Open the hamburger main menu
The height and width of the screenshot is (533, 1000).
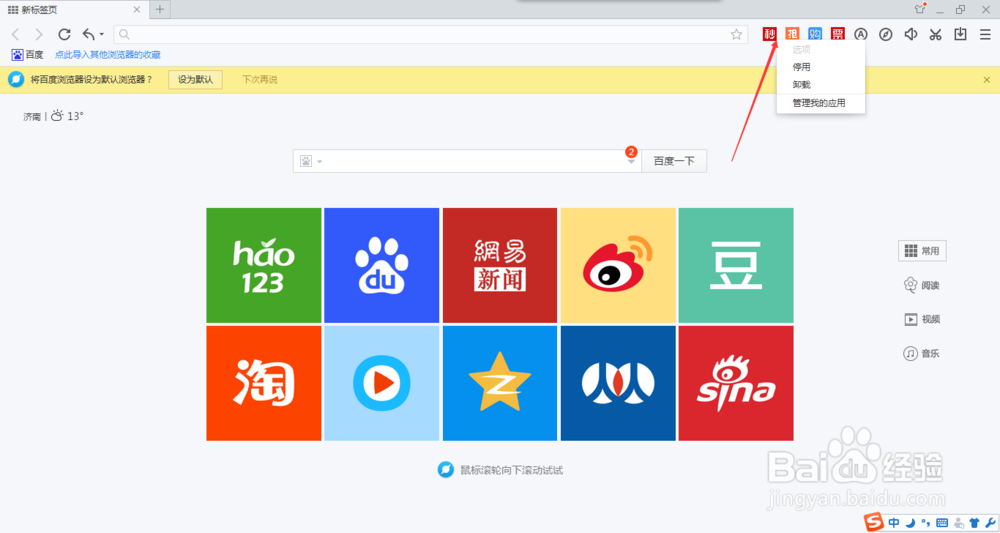point(985,34)
